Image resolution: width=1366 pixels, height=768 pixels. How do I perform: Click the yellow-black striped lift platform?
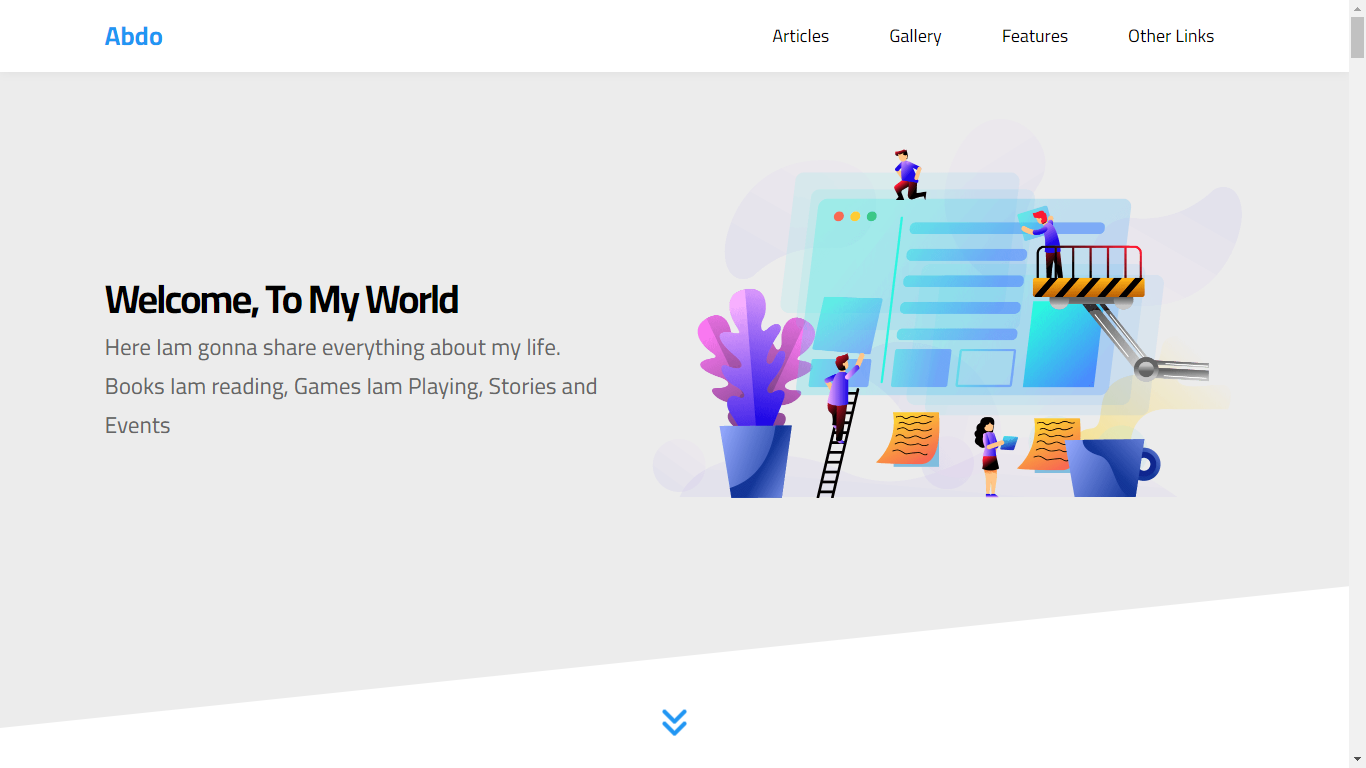(x=1088, y=288)
